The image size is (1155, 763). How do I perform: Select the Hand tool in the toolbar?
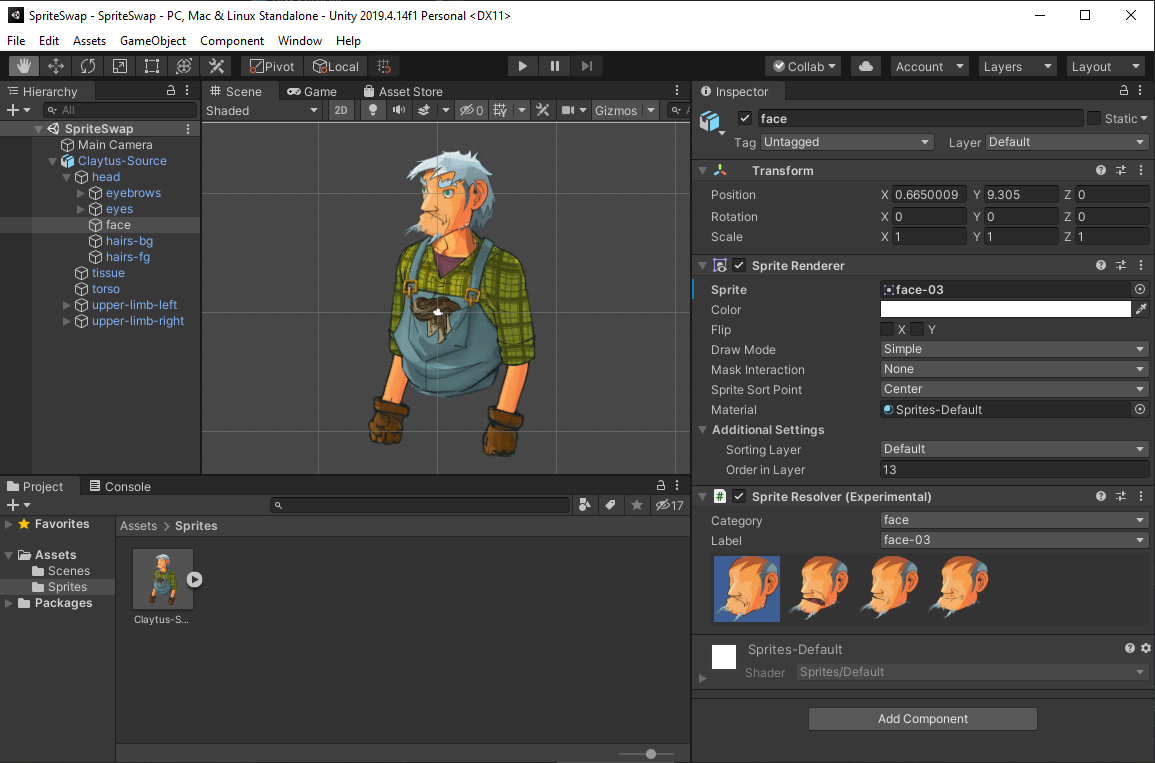click(x=23, y=65)
